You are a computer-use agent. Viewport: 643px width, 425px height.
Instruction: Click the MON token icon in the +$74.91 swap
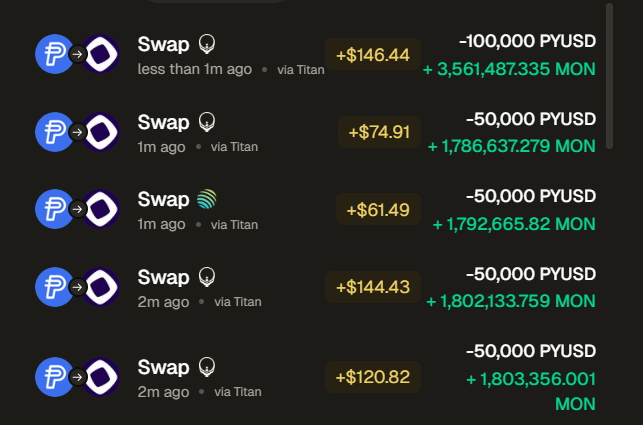pyautogui.click(x=102, y=131)
